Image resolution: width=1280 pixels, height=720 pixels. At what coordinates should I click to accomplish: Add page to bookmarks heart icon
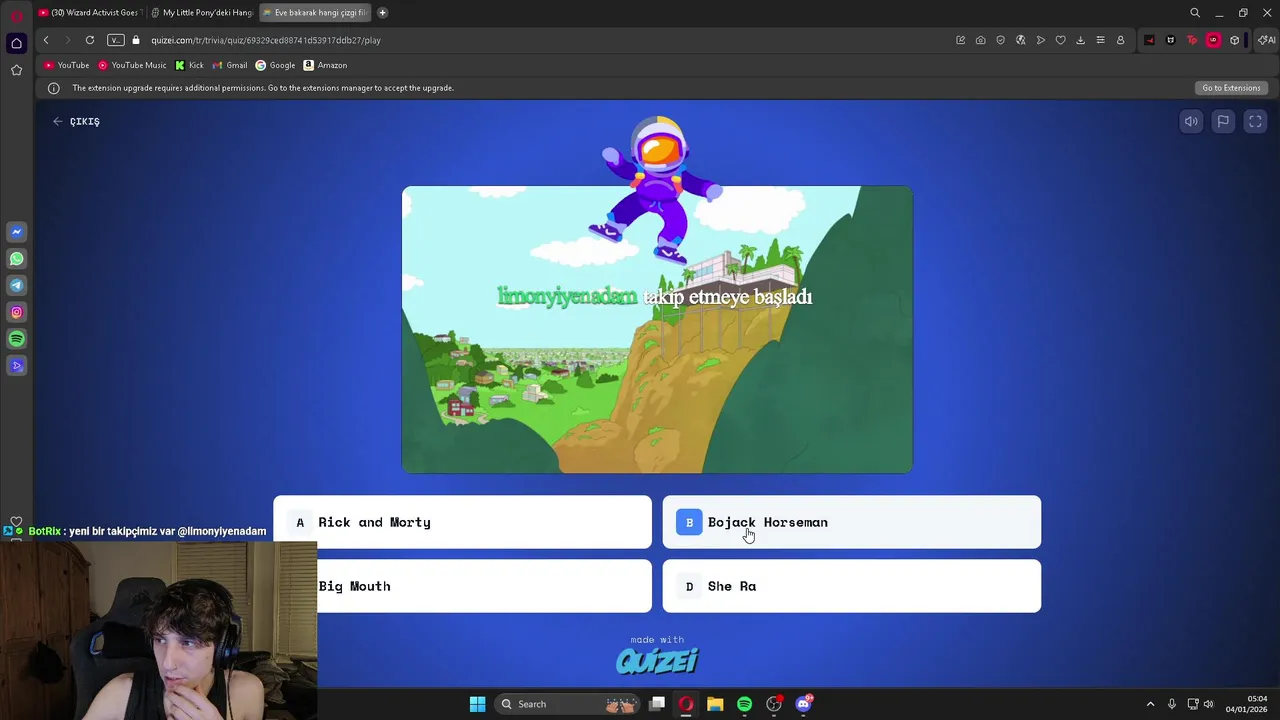pyautogui.click(x=1060, y=40)
